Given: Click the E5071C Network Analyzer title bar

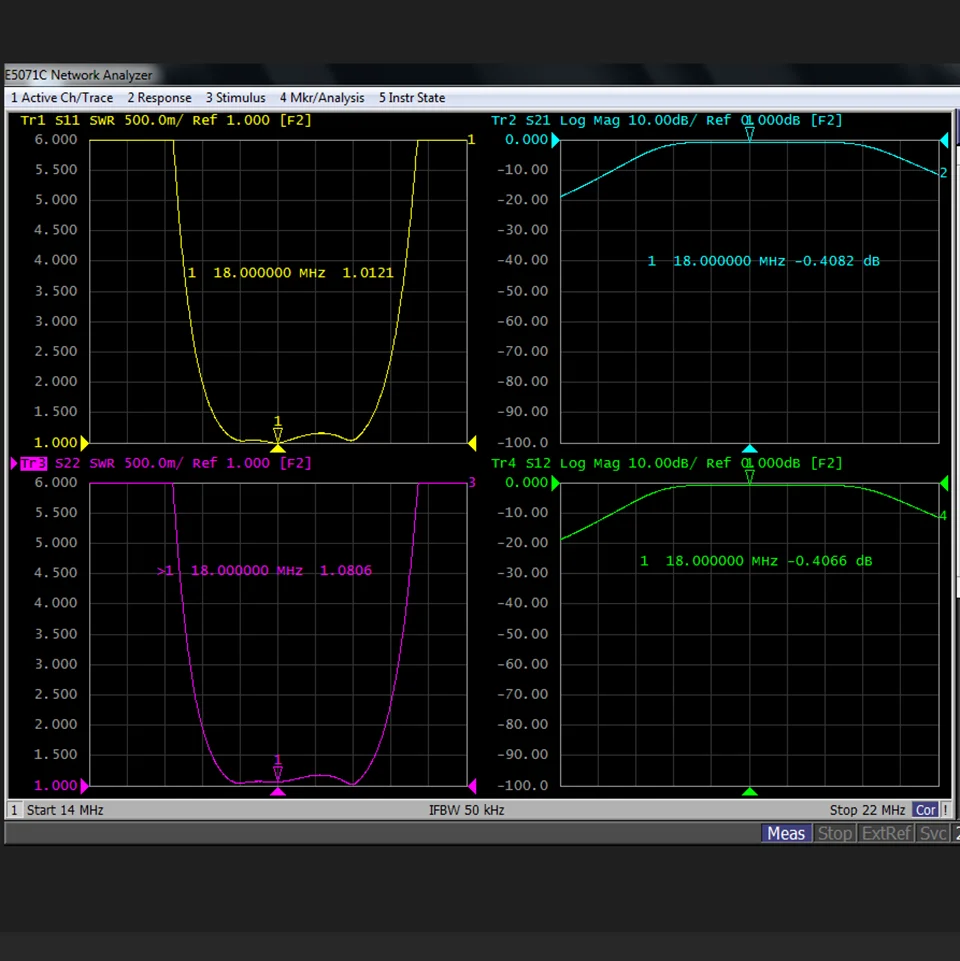Looking at the screenshot, I should click(x=480, y=75).
